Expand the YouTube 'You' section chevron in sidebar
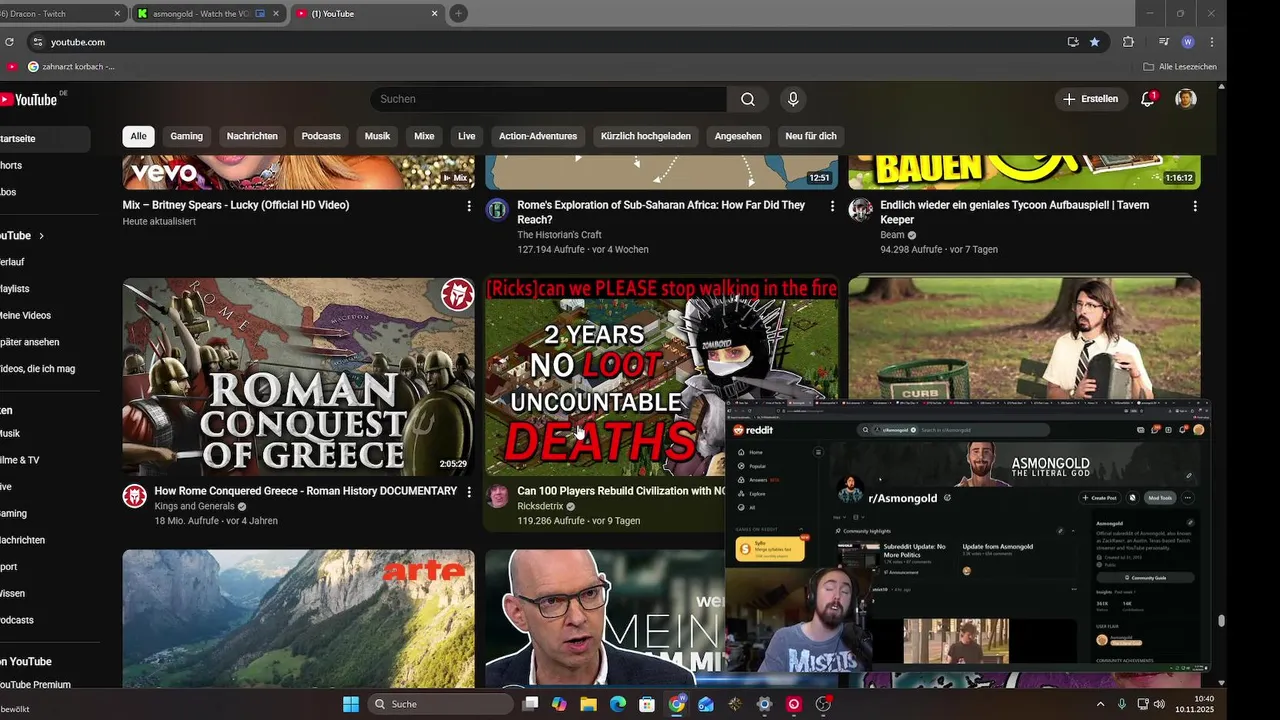 point(41,236)
